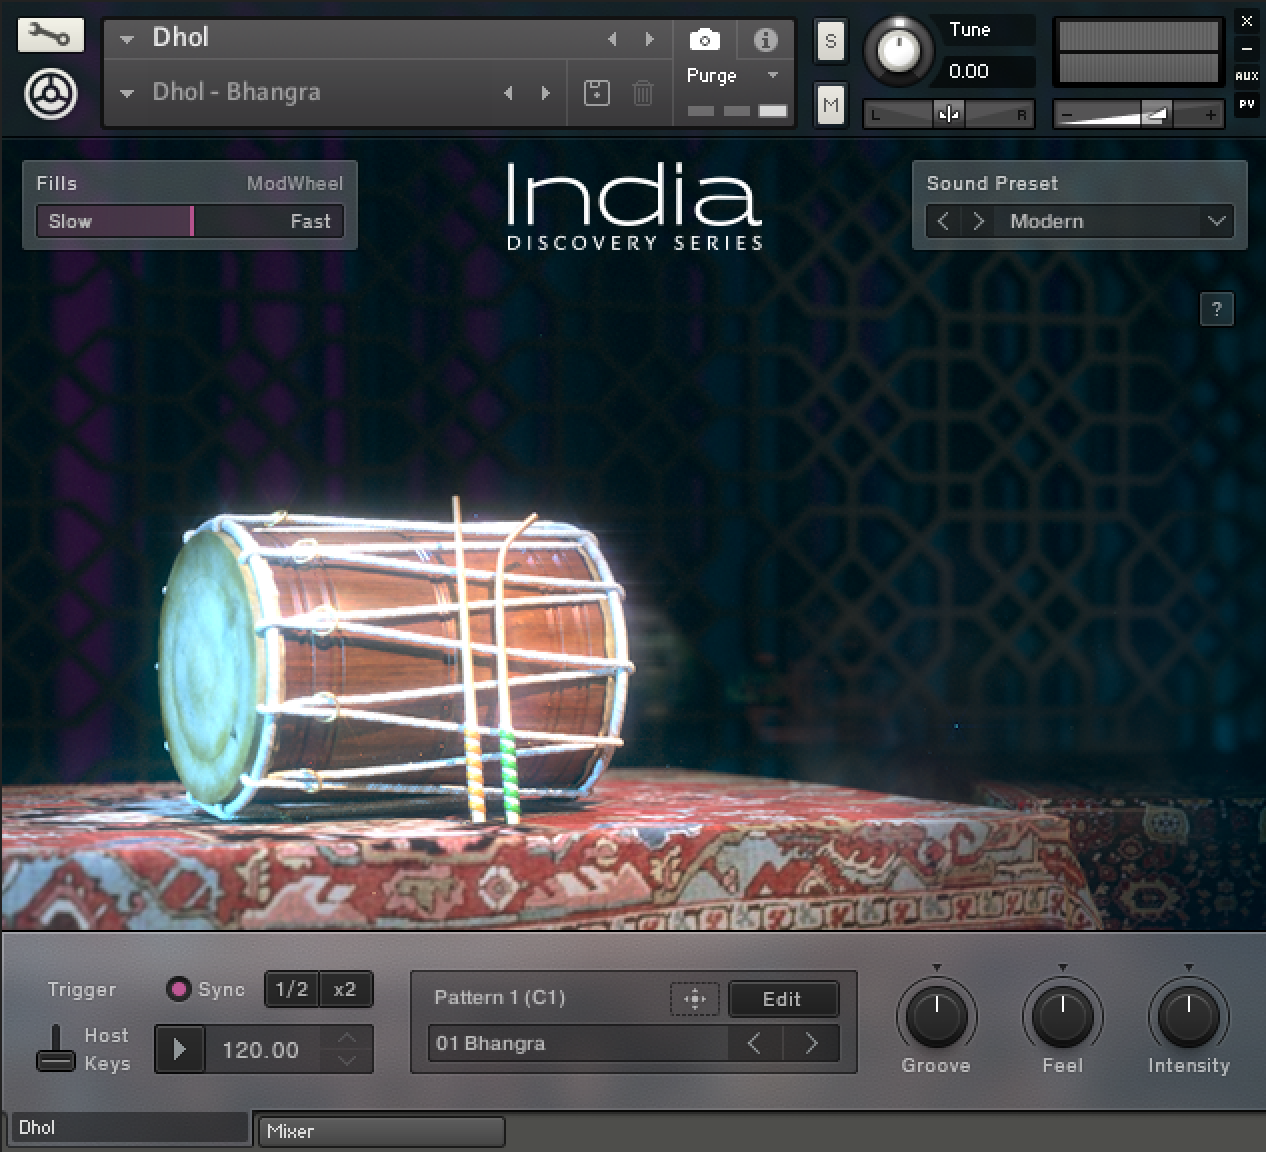Screen dimensions: 1266x1152
Task: Select the next pattern after 01 Bhangra
Action: click(x=811, y=1044)
